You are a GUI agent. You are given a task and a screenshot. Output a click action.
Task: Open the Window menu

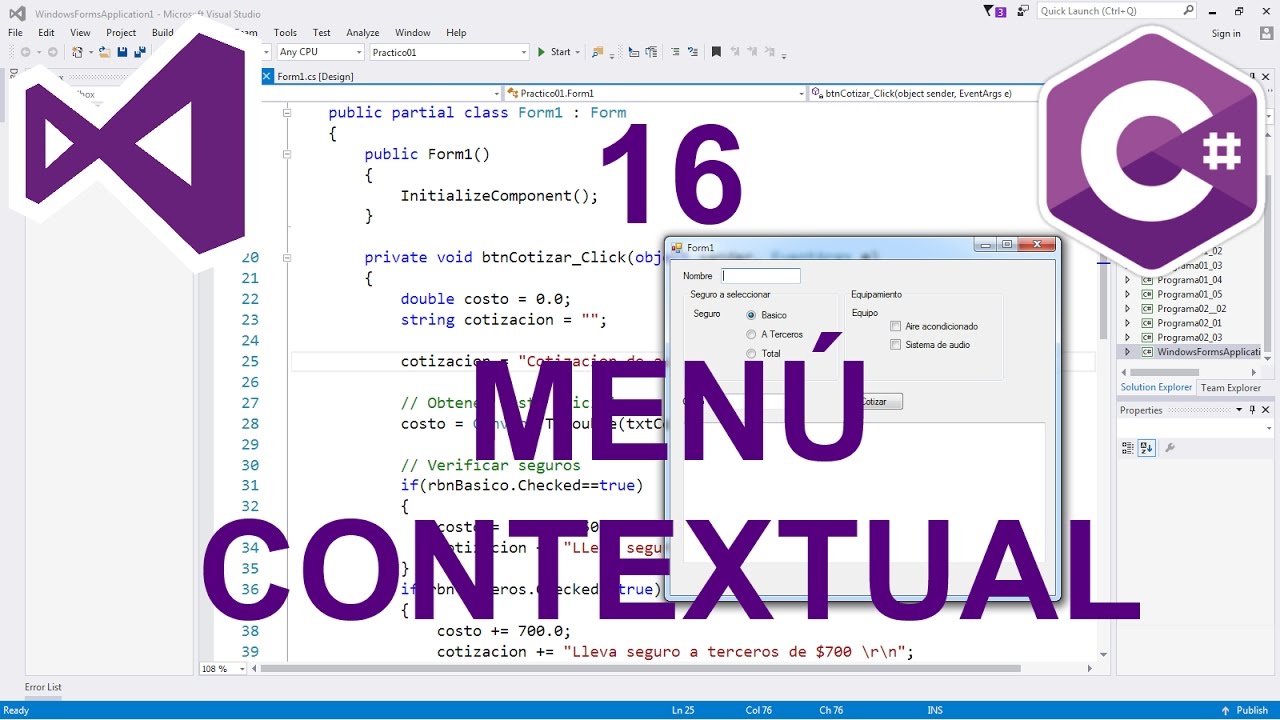coord(413,33)
